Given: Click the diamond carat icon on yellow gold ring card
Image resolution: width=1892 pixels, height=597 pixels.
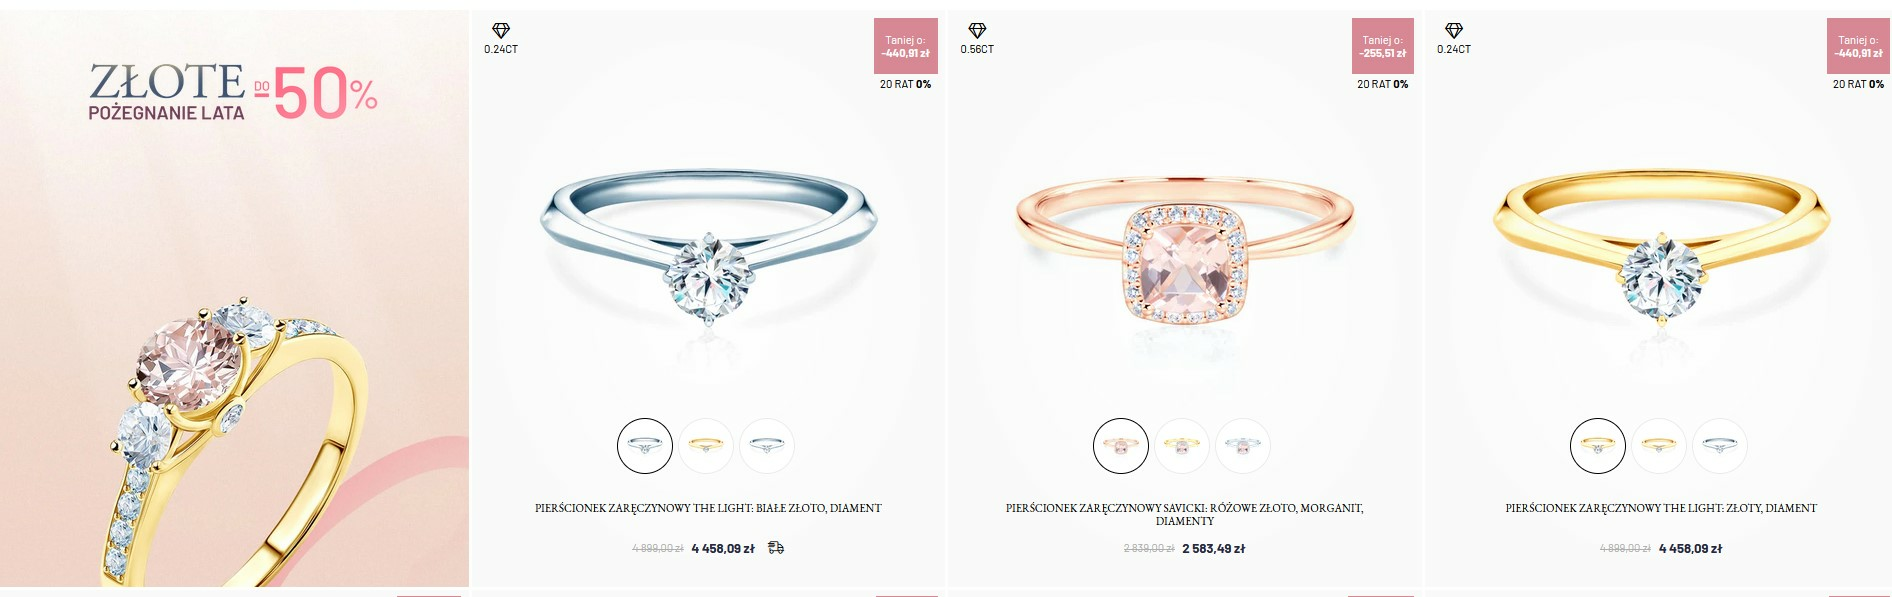Looking at the screenshot, I should click(1454, 31).
